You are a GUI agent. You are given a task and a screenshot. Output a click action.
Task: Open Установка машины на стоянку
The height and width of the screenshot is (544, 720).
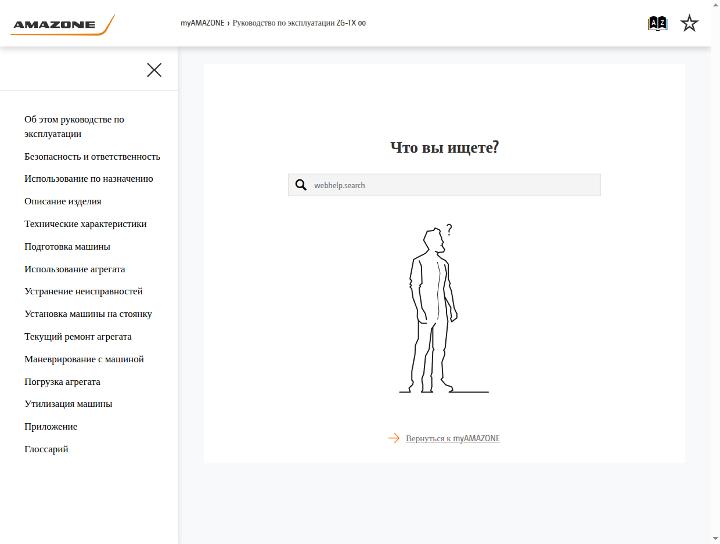(x=88, y=314)
